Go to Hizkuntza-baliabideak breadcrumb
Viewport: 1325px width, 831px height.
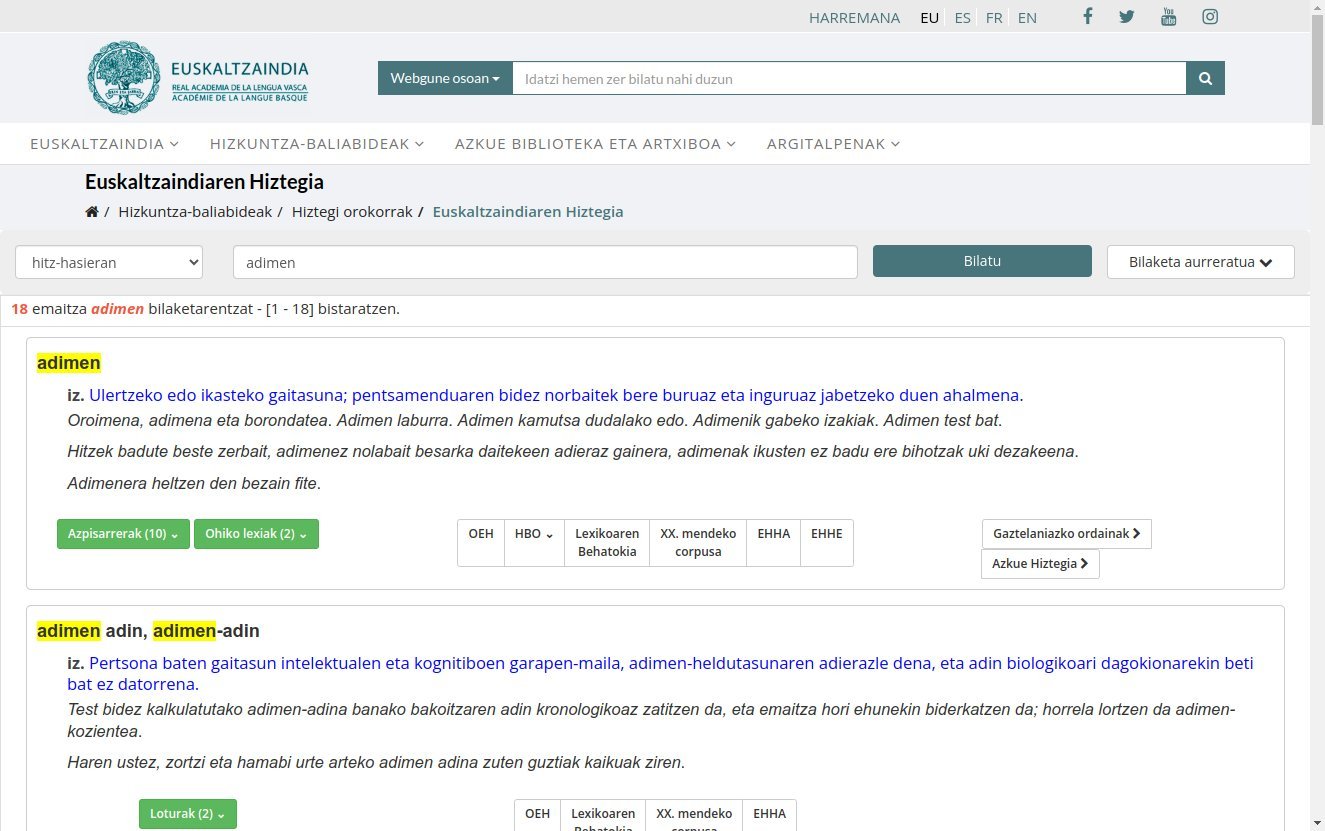(x=195, y=212)
